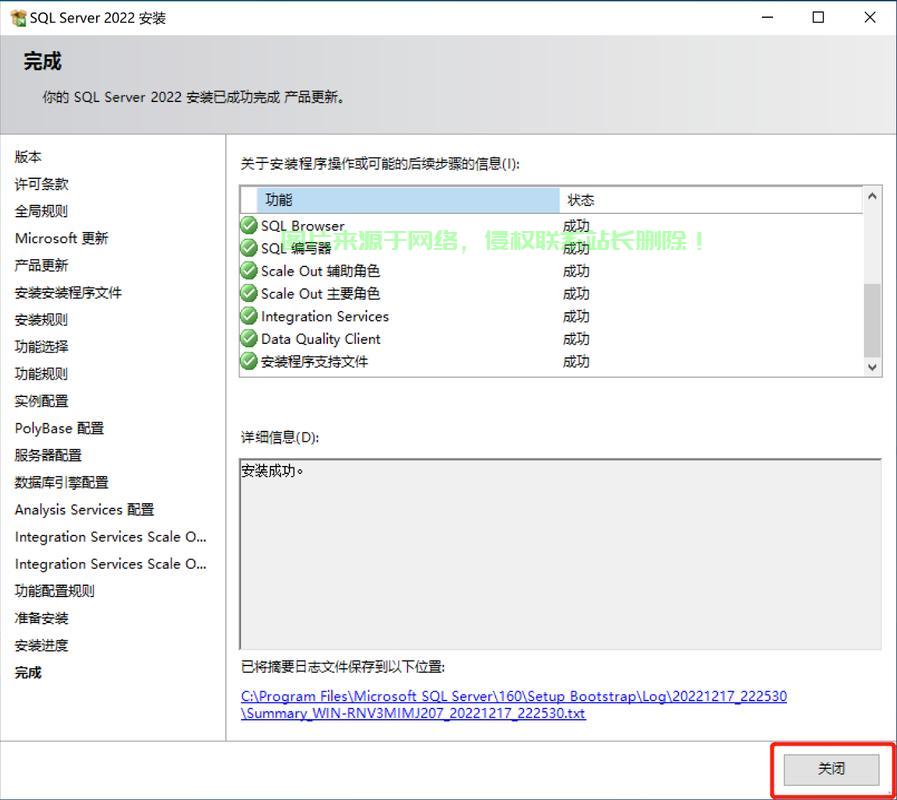Click the 全局规则 step in sidebar
The height and width of the screenshot is (800, 897).
pyautogui.click(x=41, y=211)
